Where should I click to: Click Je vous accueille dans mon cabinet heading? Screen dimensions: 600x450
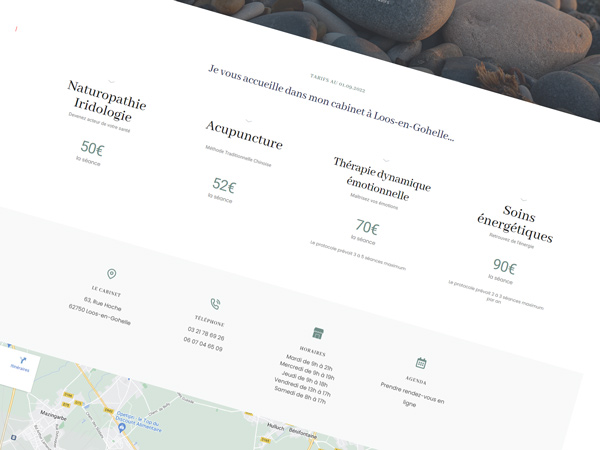tap(331, 103)
